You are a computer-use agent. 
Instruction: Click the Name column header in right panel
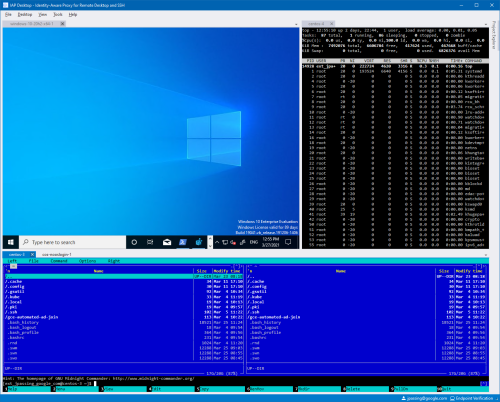(x=341, y=271)
